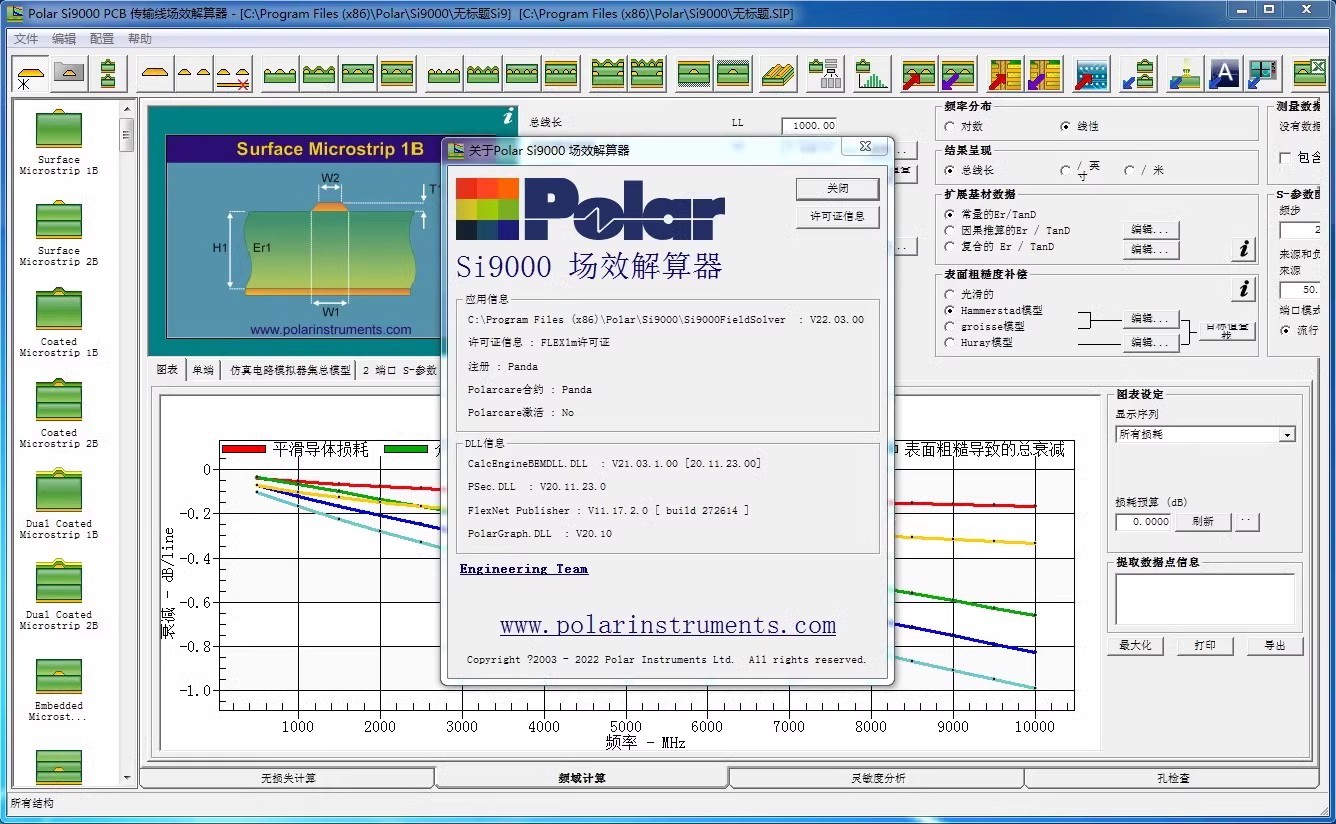Select 复合的 Er / TanD radio button
The image size is (1336, 824).
coord(949,246)
